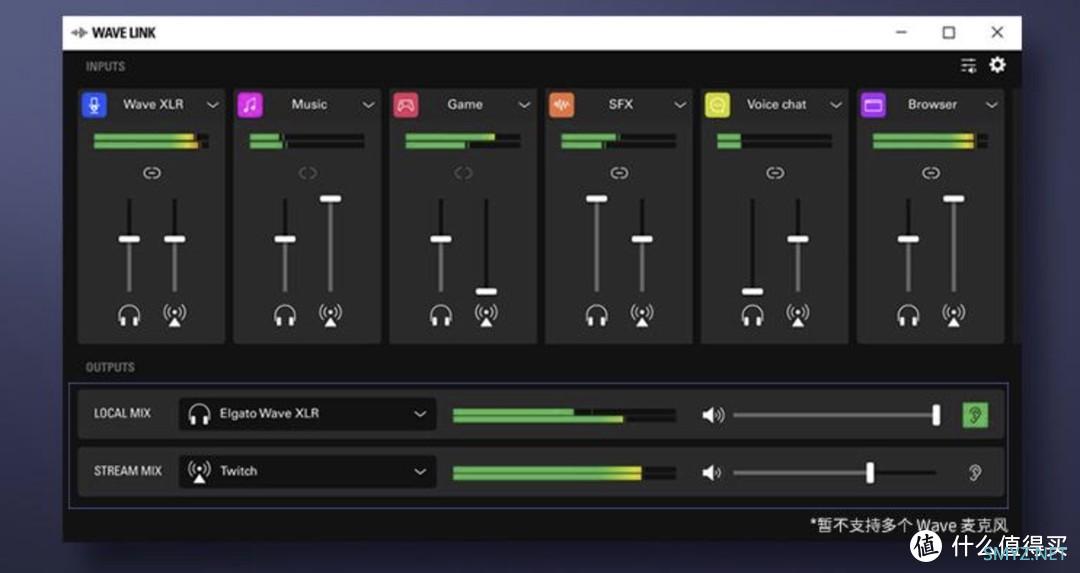Image resolution: width=1080 pixels, height=573 pixels.
Task: Click the Voice chat channel name
Action: (x=776, y=105)
